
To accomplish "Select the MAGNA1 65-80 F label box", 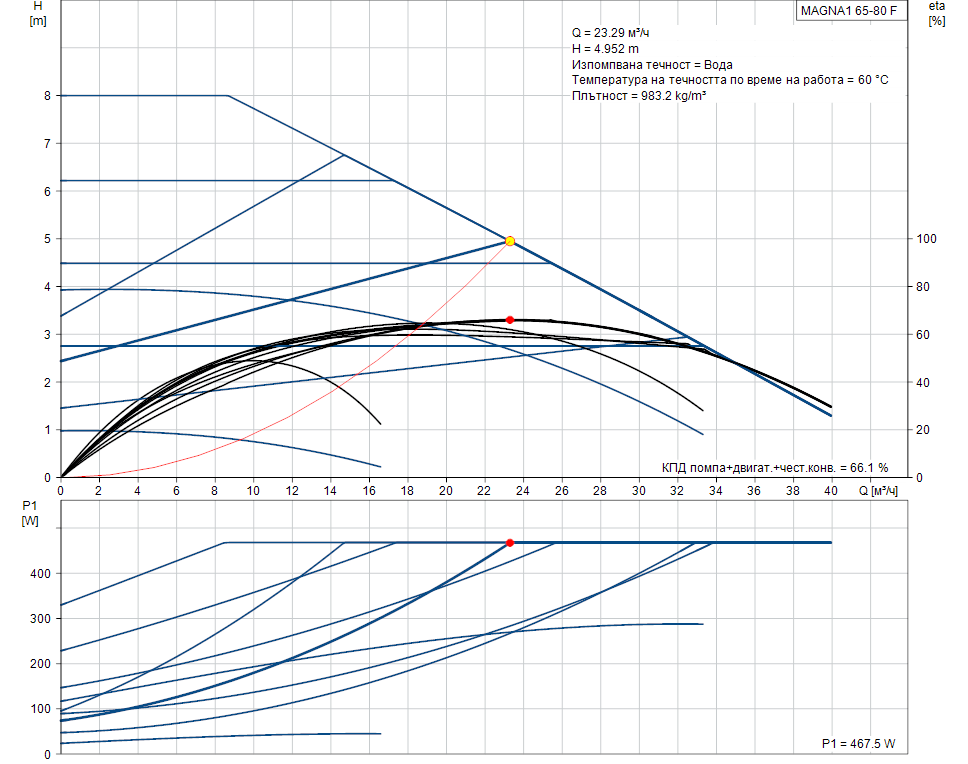I will (x=849, y=12).
